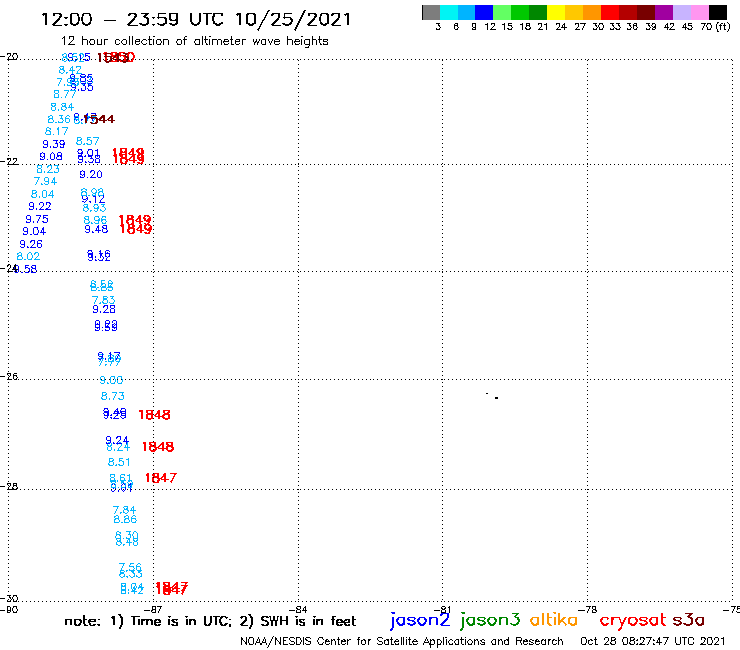Screen dimensions: 740x650
Task: Click the wave height value 8.36
Action: pos(59,119)
